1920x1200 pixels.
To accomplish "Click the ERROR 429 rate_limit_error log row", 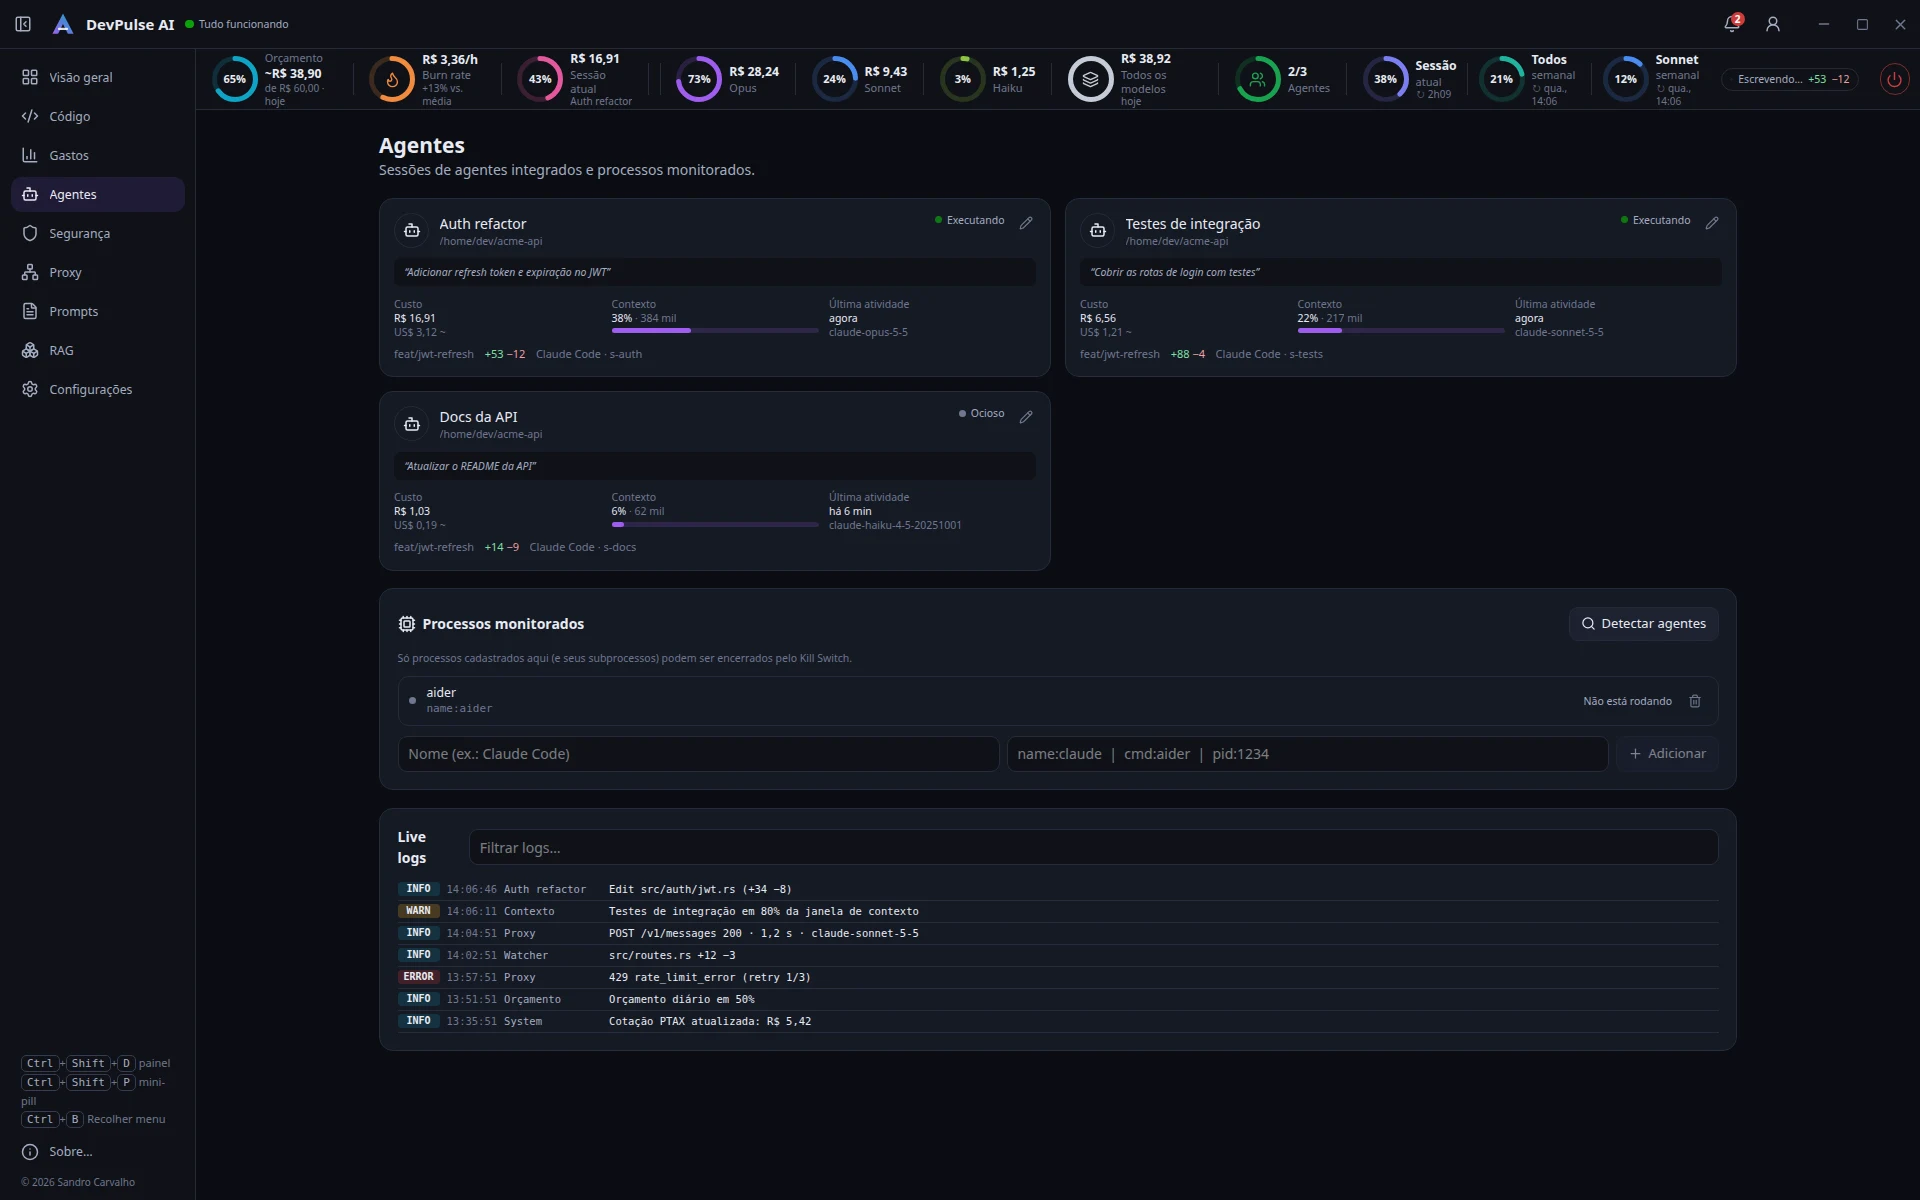I will [x=1058, y=977].
